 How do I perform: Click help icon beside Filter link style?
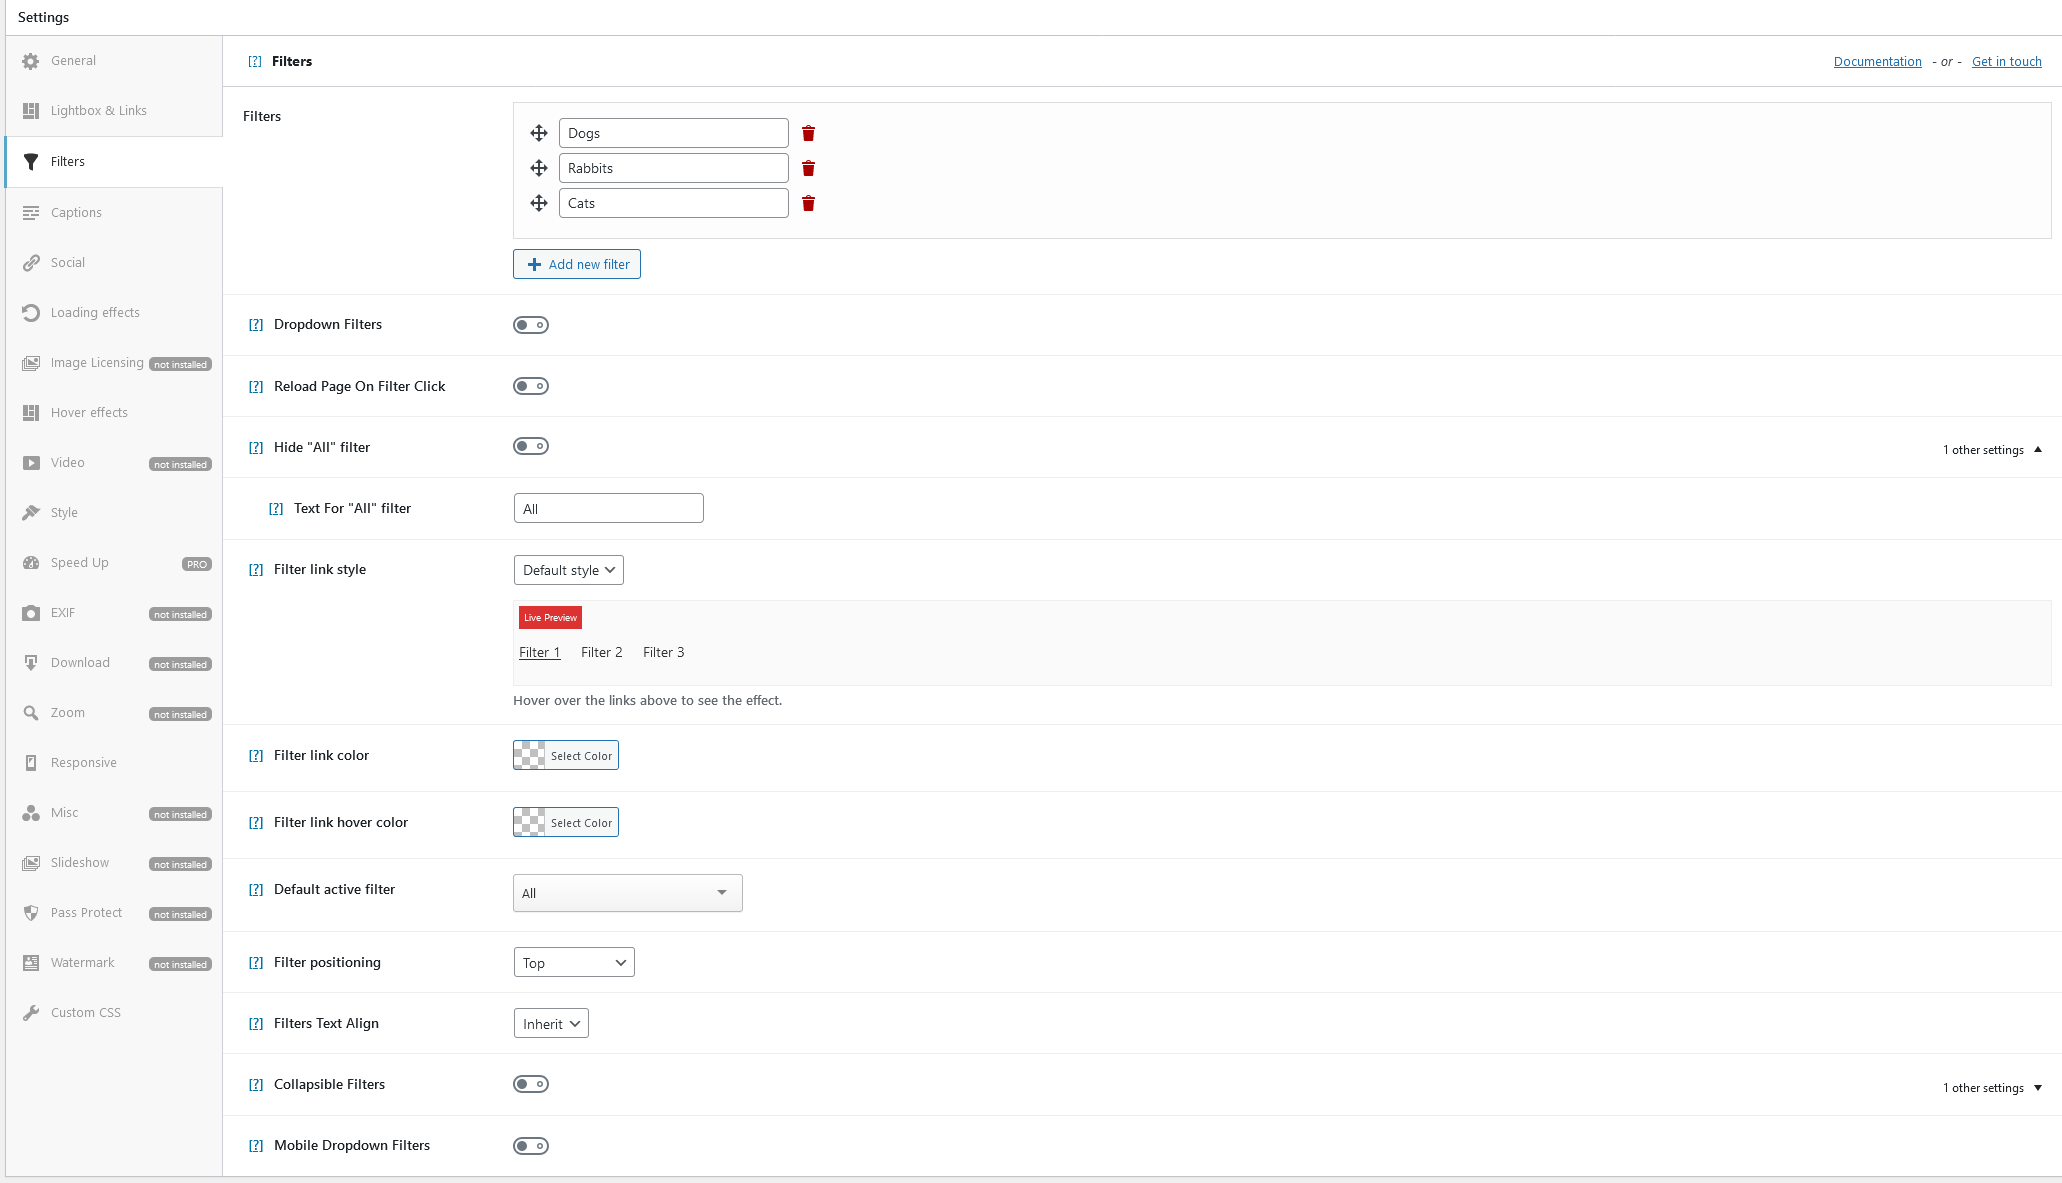click(x=256, y=570)
